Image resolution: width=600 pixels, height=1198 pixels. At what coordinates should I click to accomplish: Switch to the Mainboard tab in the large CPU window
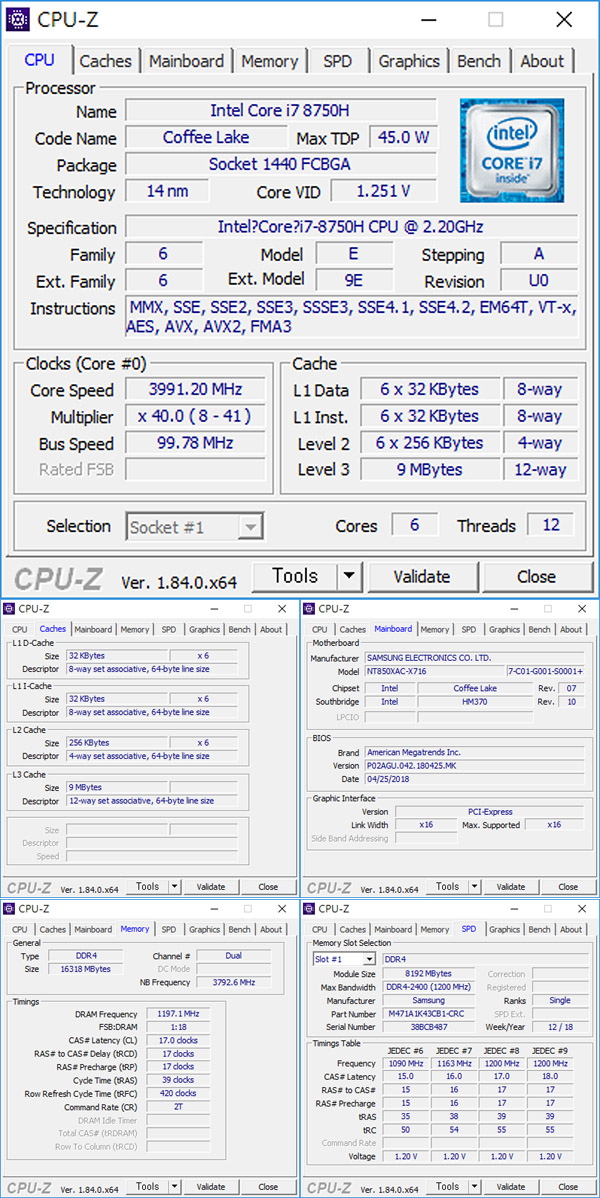point(186,61)
